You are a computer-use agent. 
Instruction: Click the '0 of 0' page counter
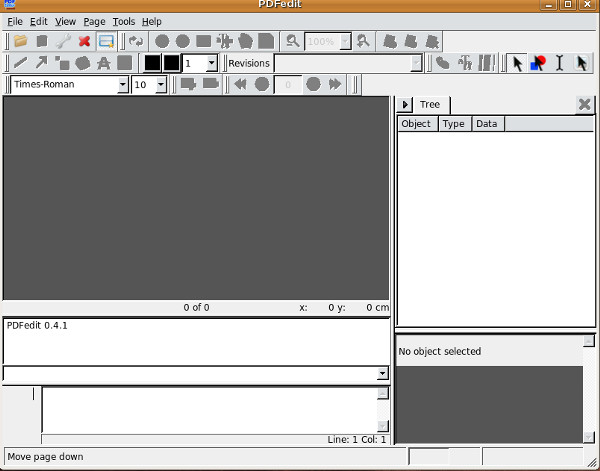point(196,307)
